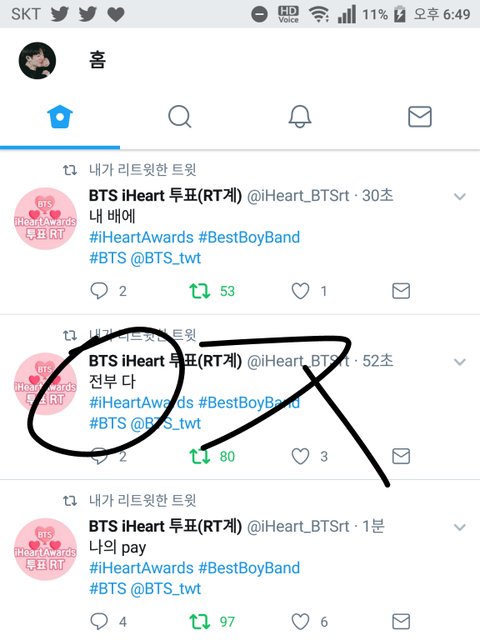
Task: Open the notifications bell tab
Action: [x=300, y=117]
